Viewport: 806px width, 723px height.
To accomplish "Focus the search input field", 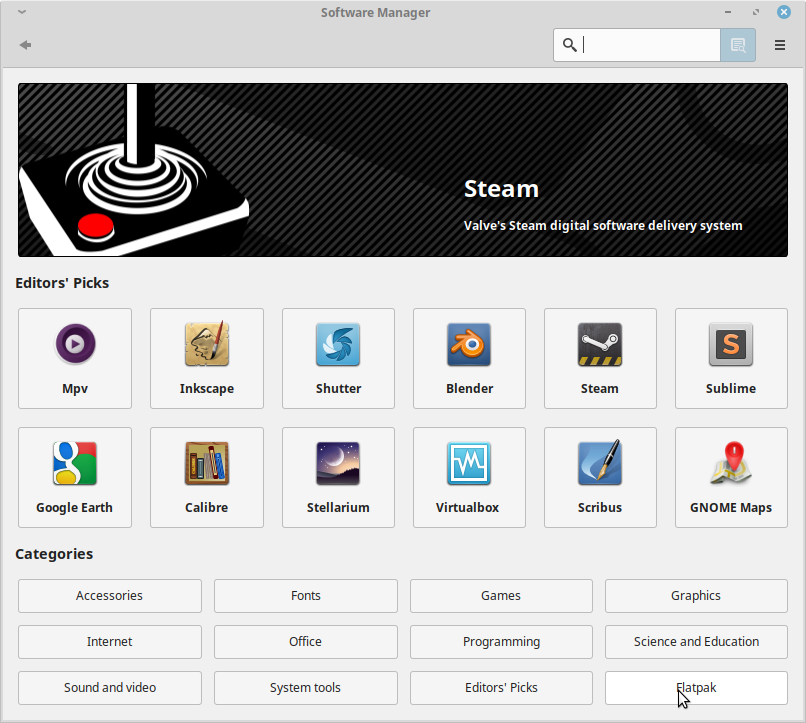I will click(648, 45).
